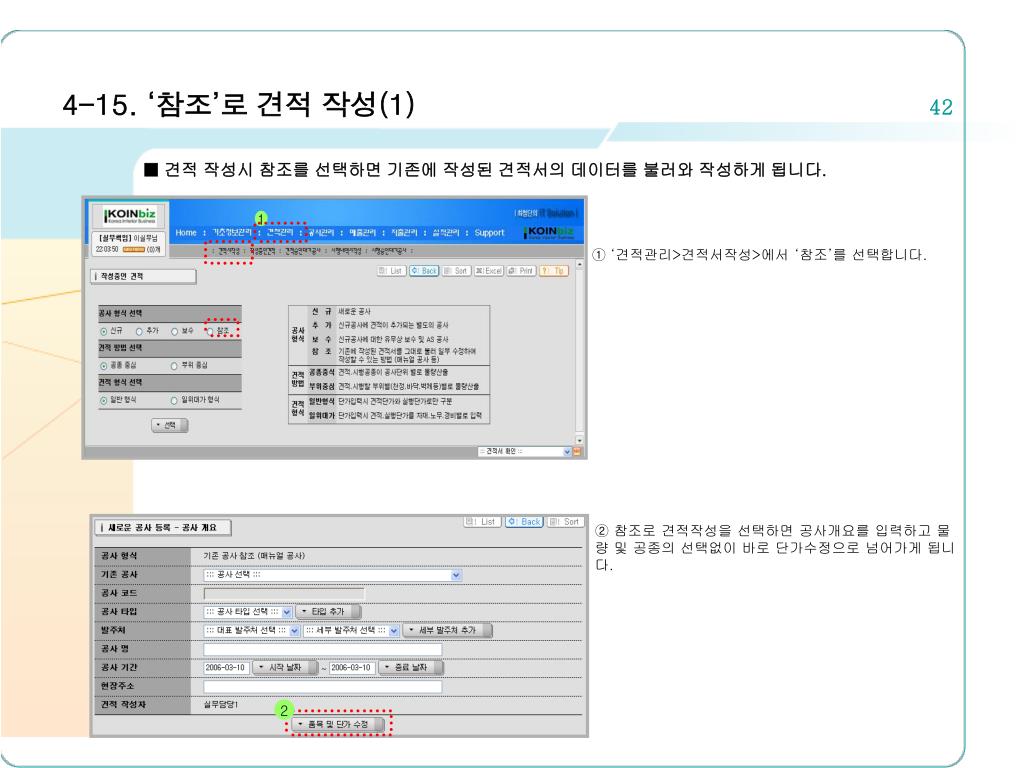Click Back button in the 공사 개요 form
Screen dimensions: 1024x768
524,522
